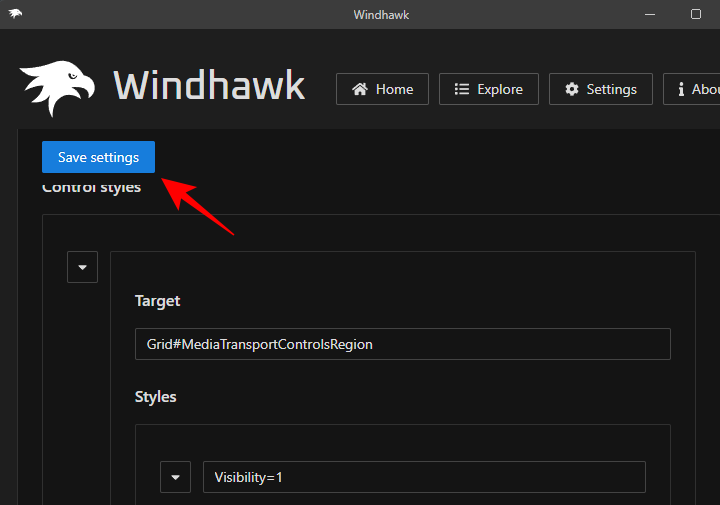Image resolution: width=720 pixels, height=505 pixels.
Task: Minimize the Windhawk window
Action: pyautogui.click(x=648, y=14)
